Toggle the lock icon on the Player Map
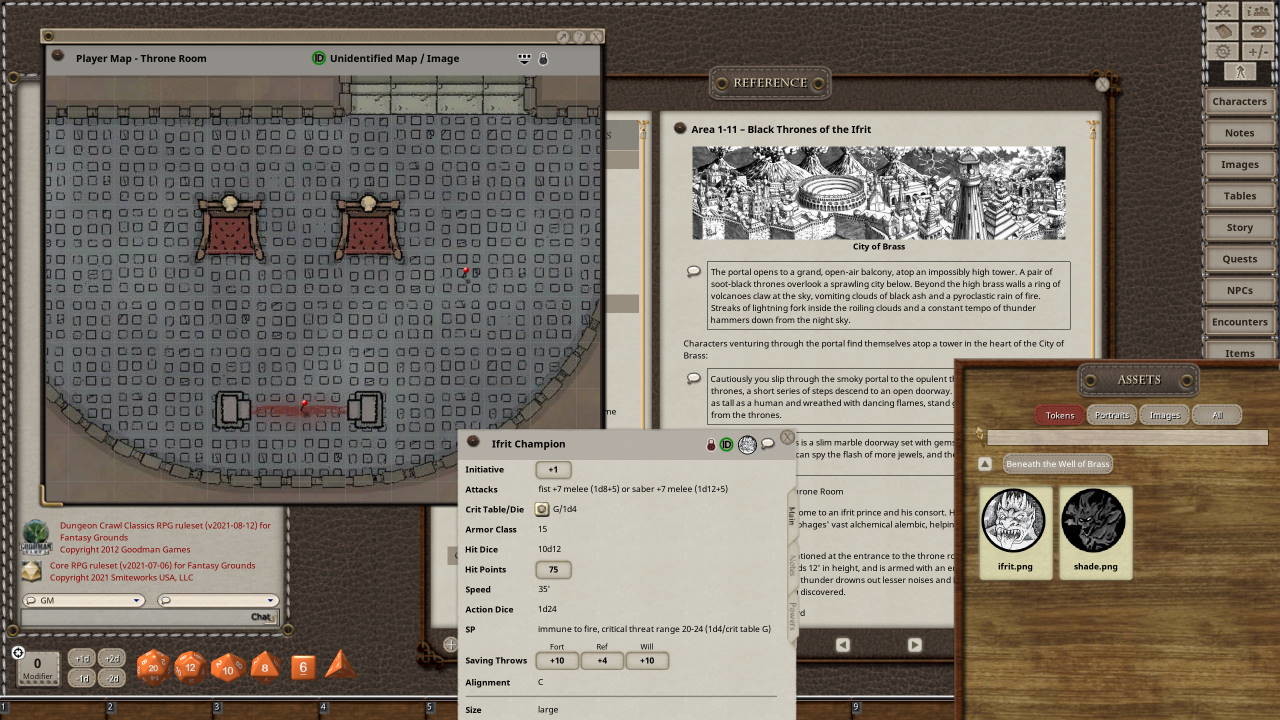 coord(543,58)
